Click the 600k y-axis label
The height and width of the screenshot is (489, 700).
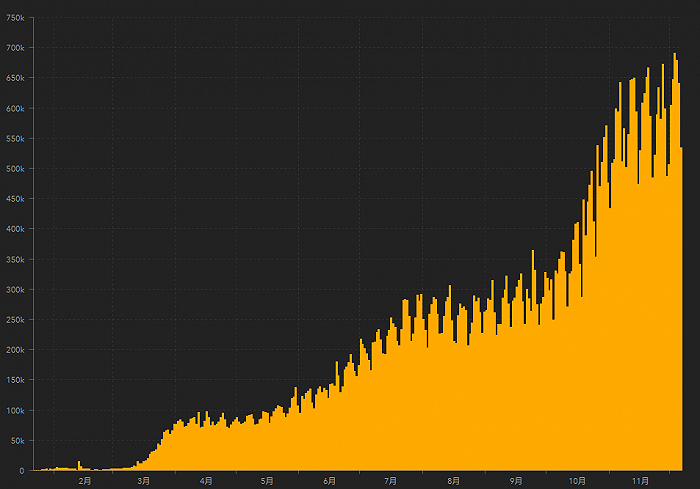pos(15,109)
